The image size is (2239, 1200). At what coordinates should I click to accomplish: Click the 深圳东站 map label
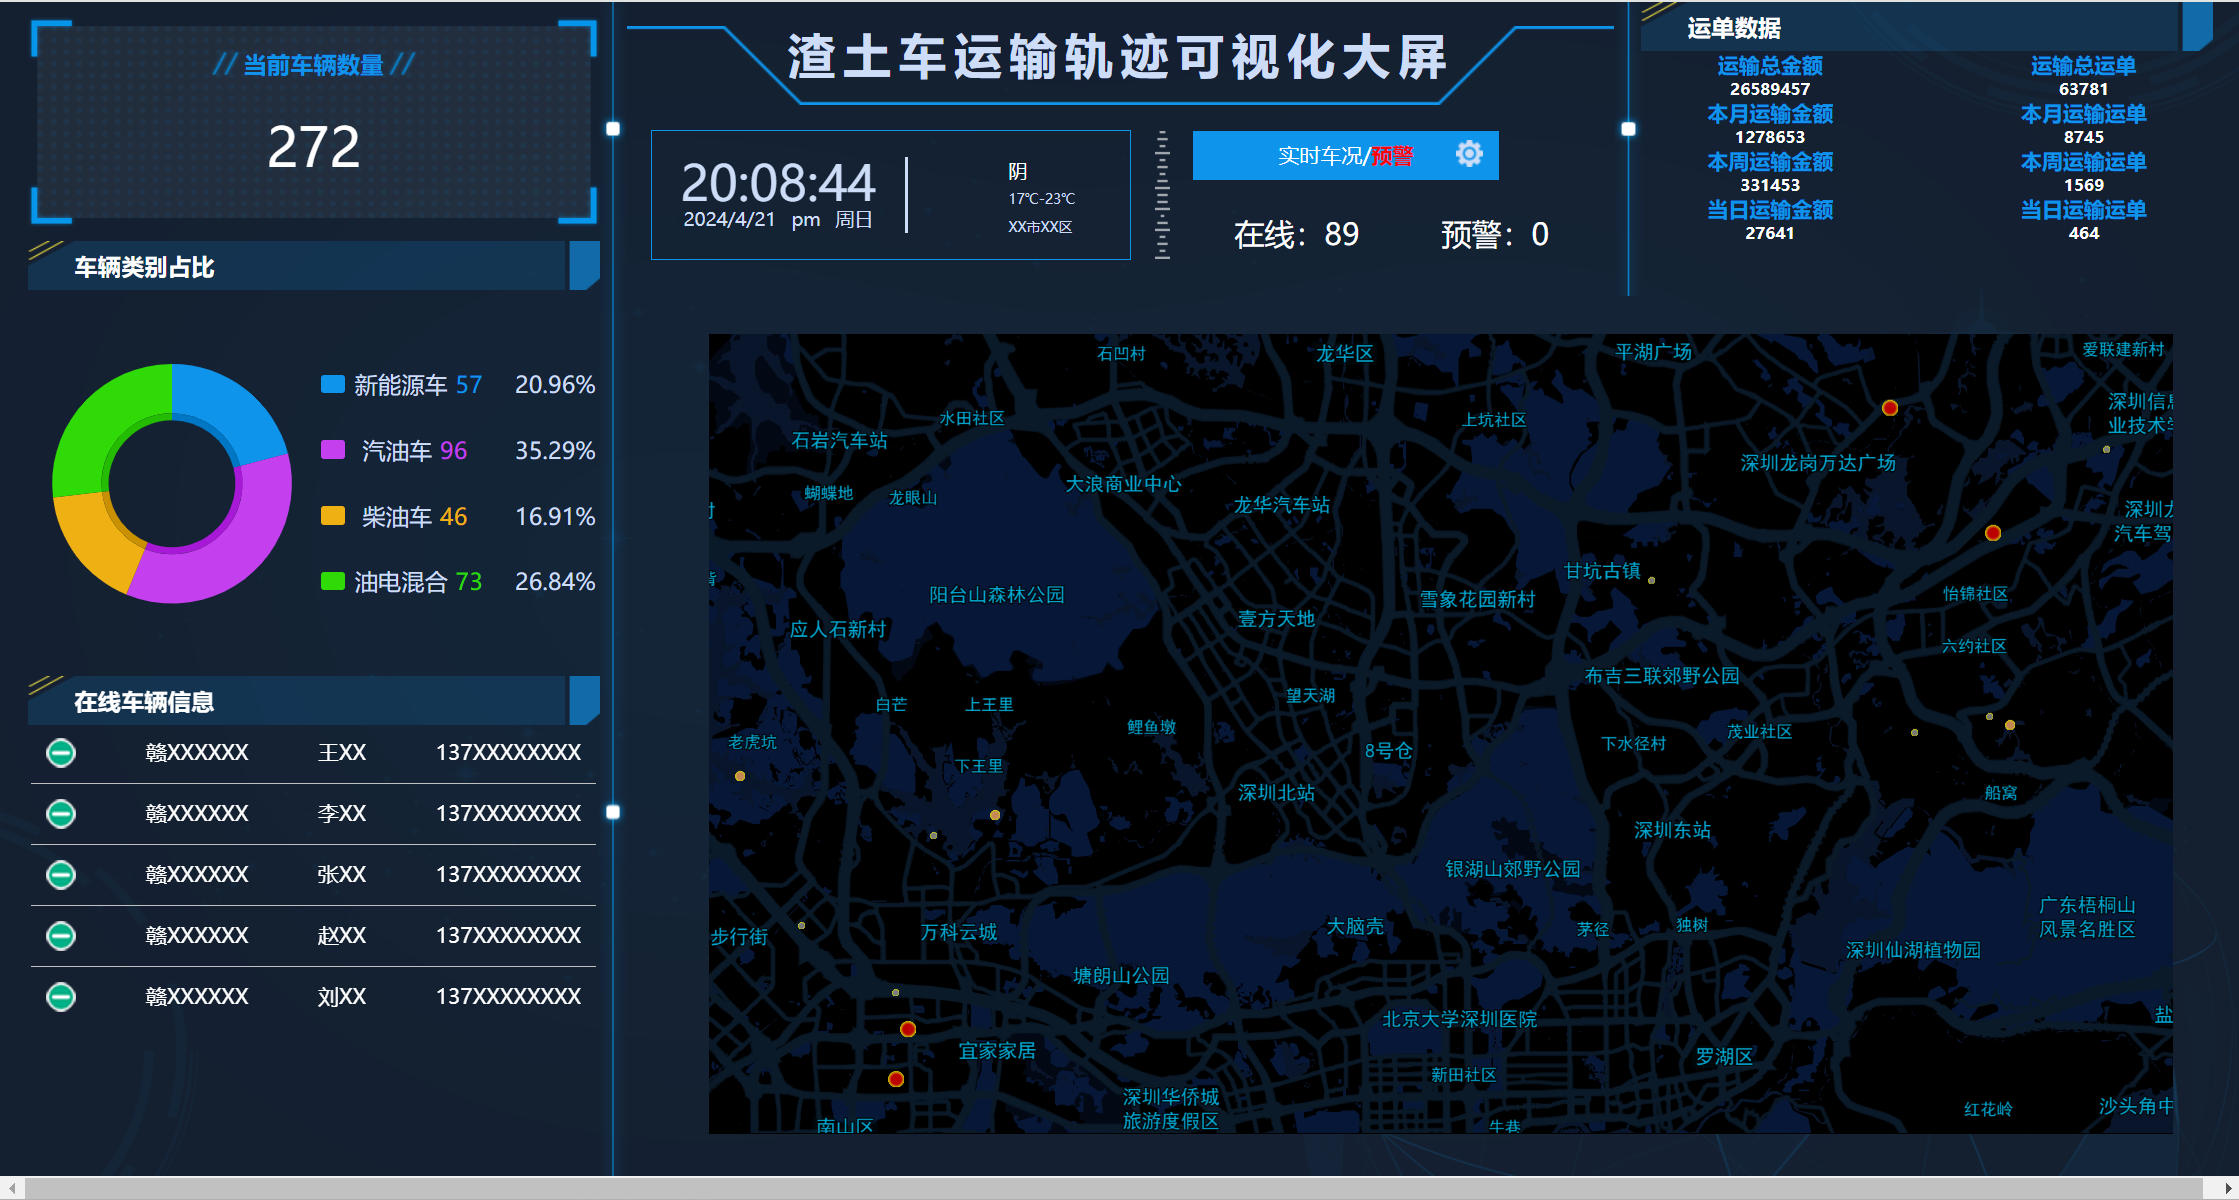pos(1672,830)
